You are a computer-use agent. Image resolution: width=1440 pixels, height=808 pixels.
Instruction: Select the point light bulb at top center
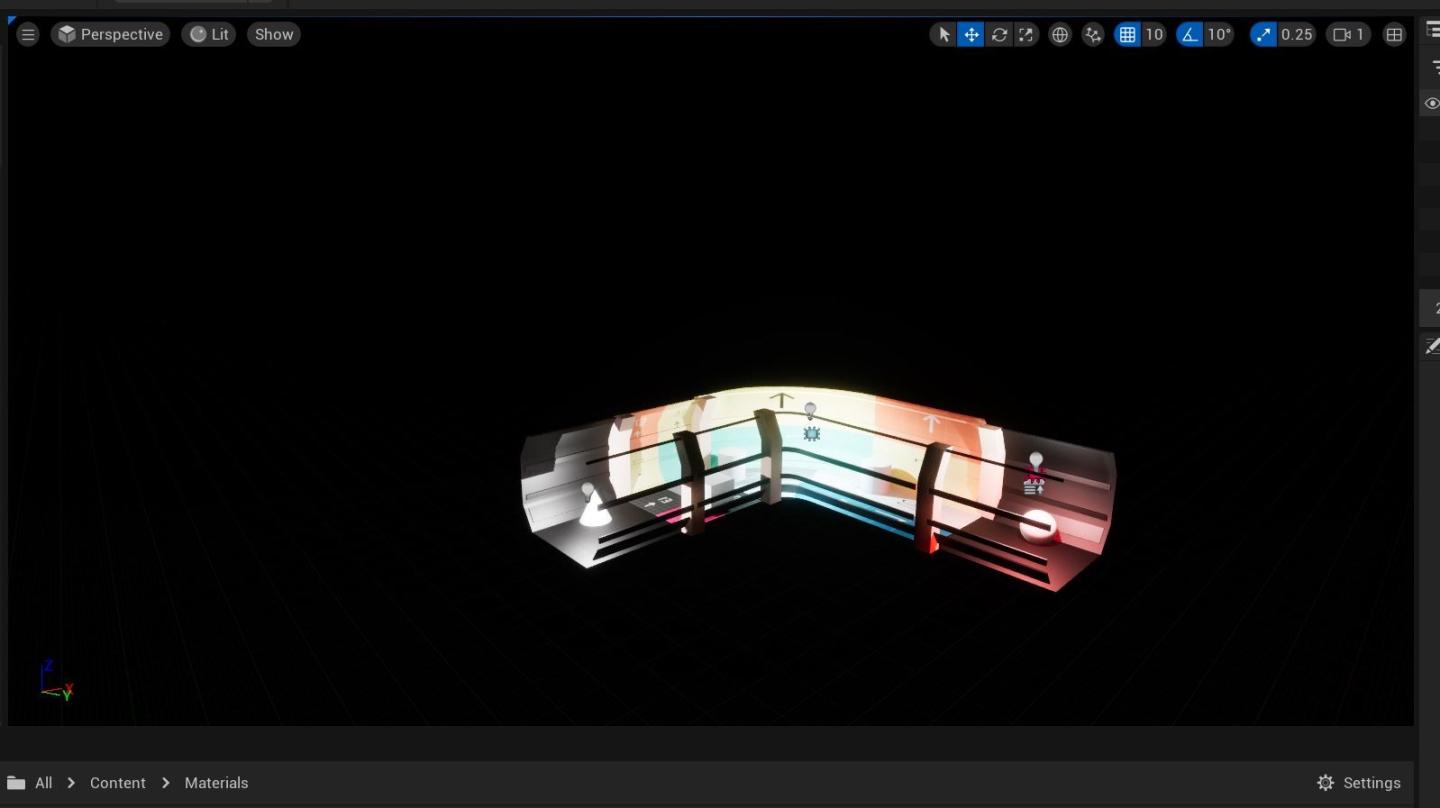[x=810, y=411]
